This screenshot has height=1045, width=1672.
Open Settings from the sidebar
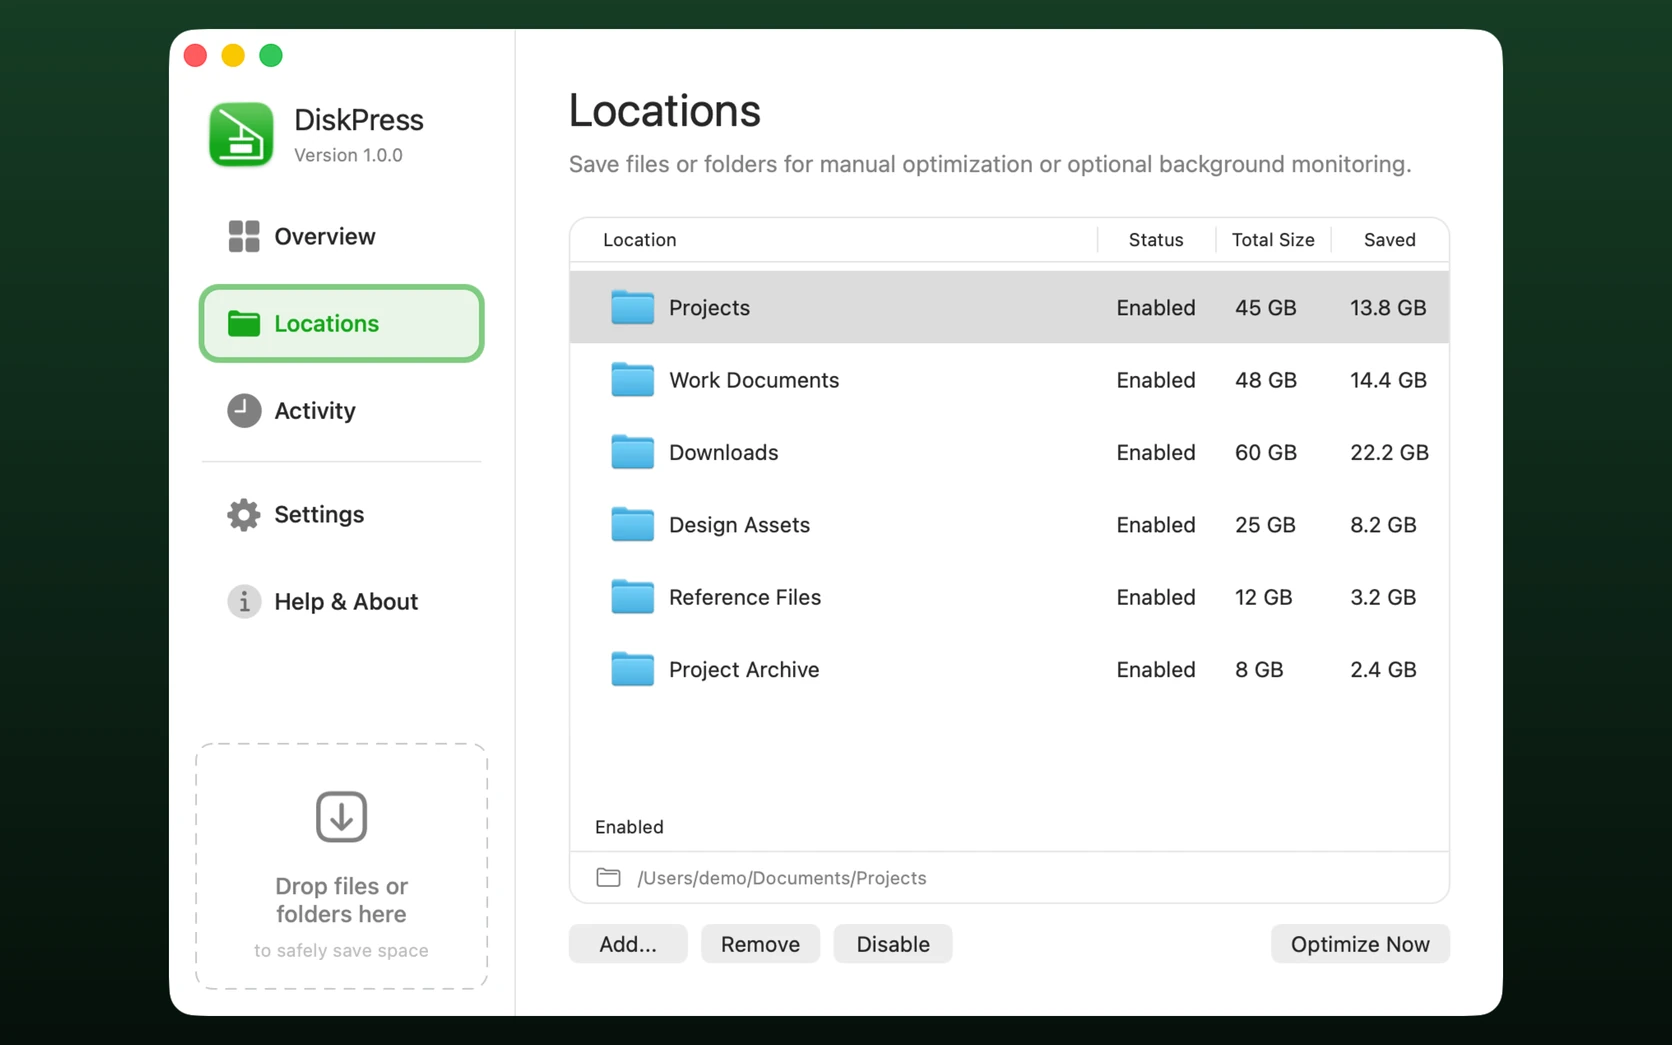click(x=341, y=514)
